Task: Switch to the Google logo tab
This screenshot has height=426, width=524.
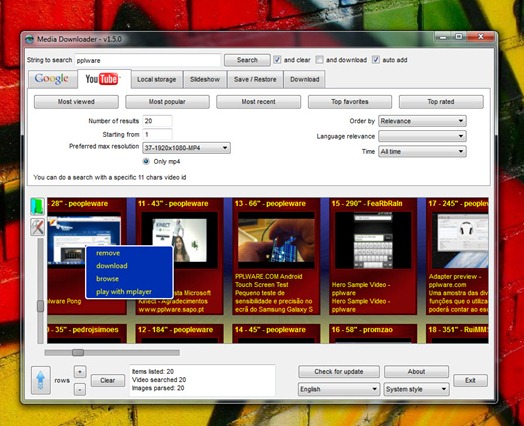Action: (52, 79)
